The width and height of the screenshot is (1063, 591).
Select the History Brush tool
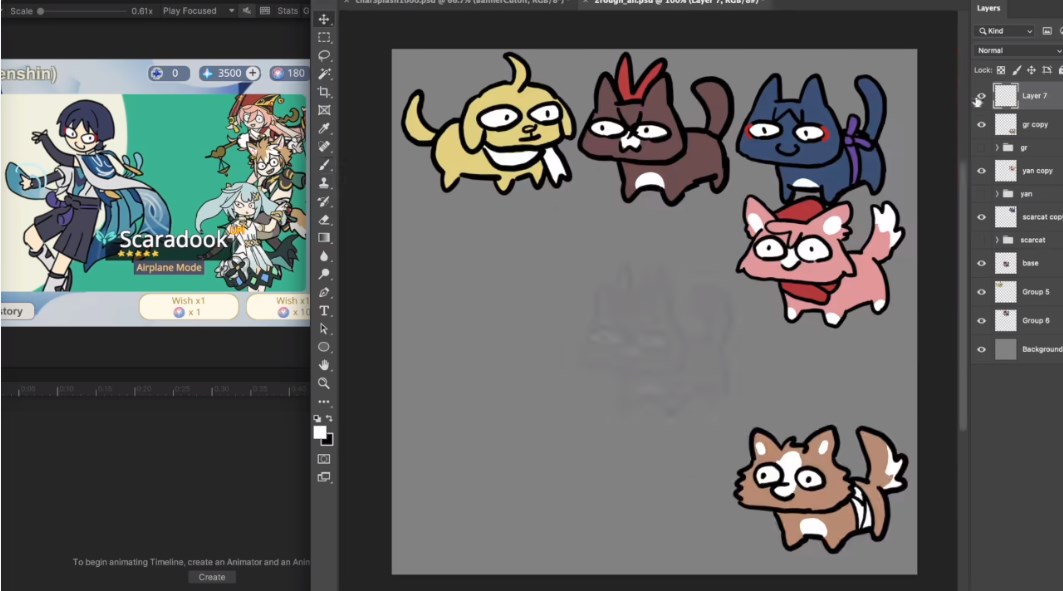tap(324, 201)
